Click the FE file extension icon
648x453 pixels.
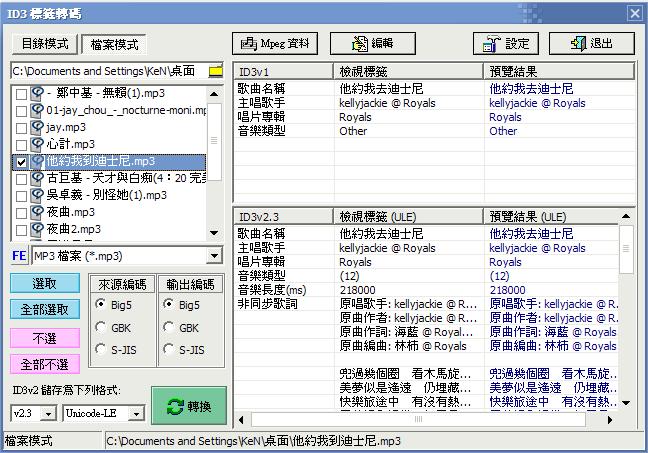tap(19, 256)
